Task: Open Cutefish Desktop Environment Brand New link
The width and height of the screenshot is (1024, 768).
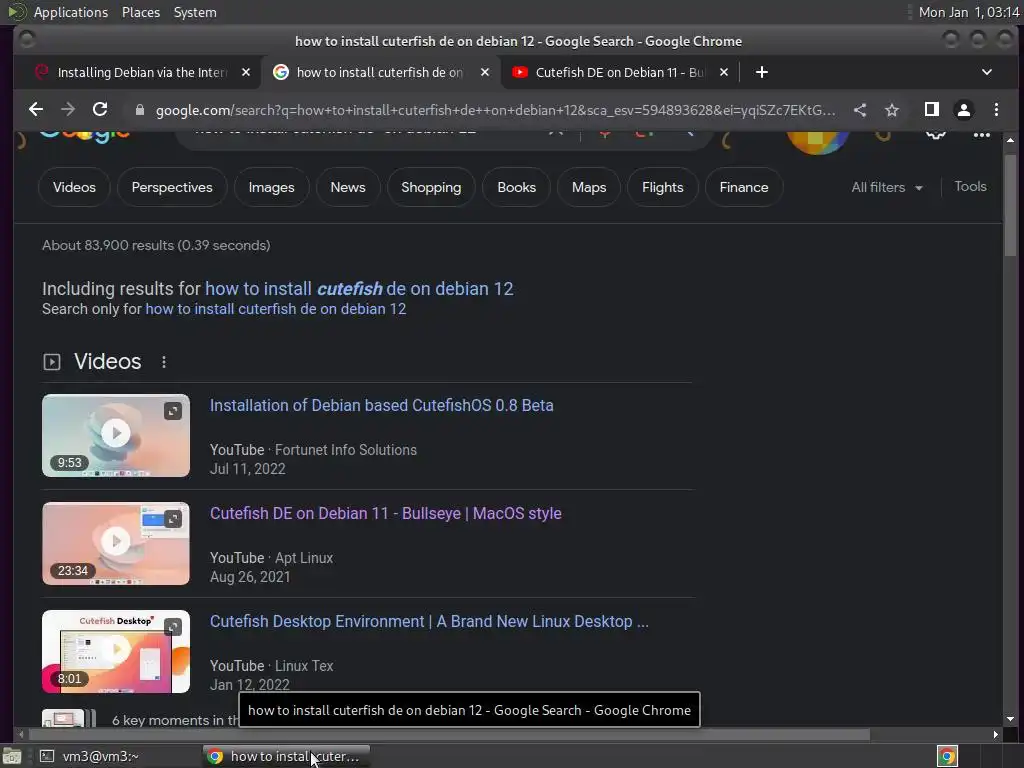Action: pos(429,622)
